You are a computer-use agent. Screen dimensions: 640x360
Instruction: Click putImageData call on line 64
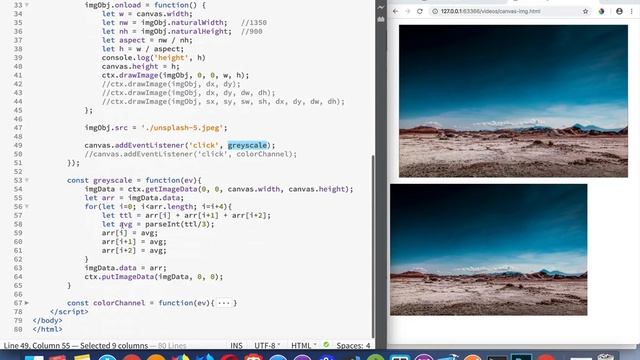point(154,276)
